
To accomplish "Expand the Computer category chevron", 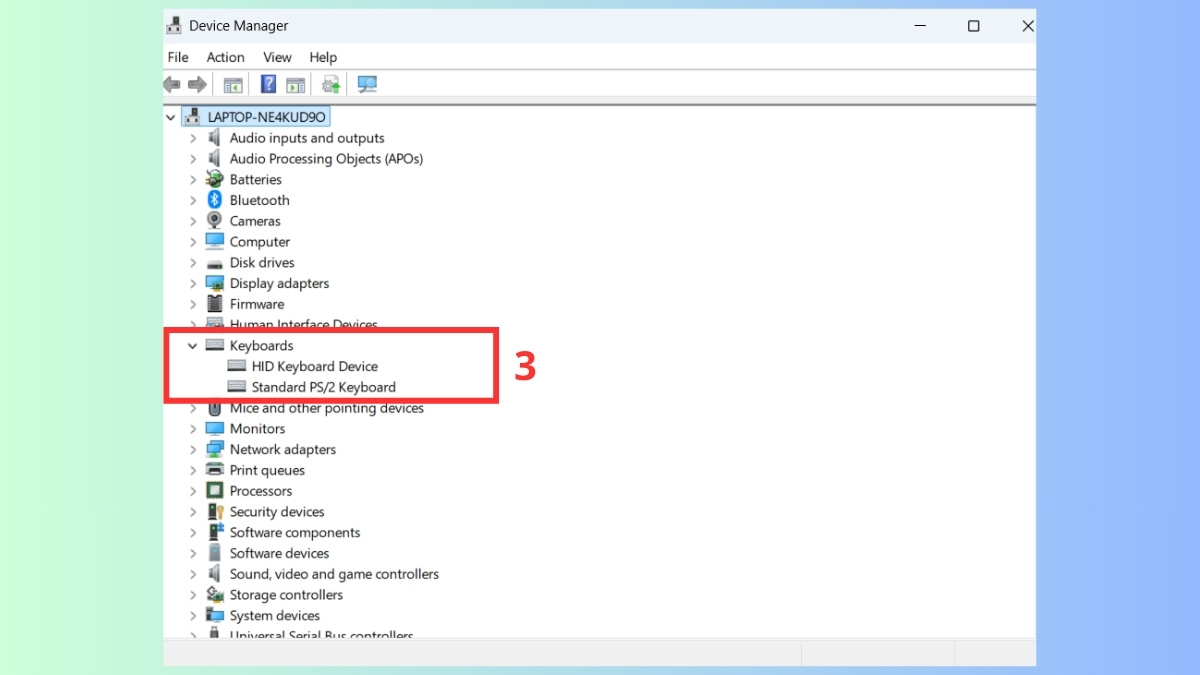I will (x=193, y=242).
